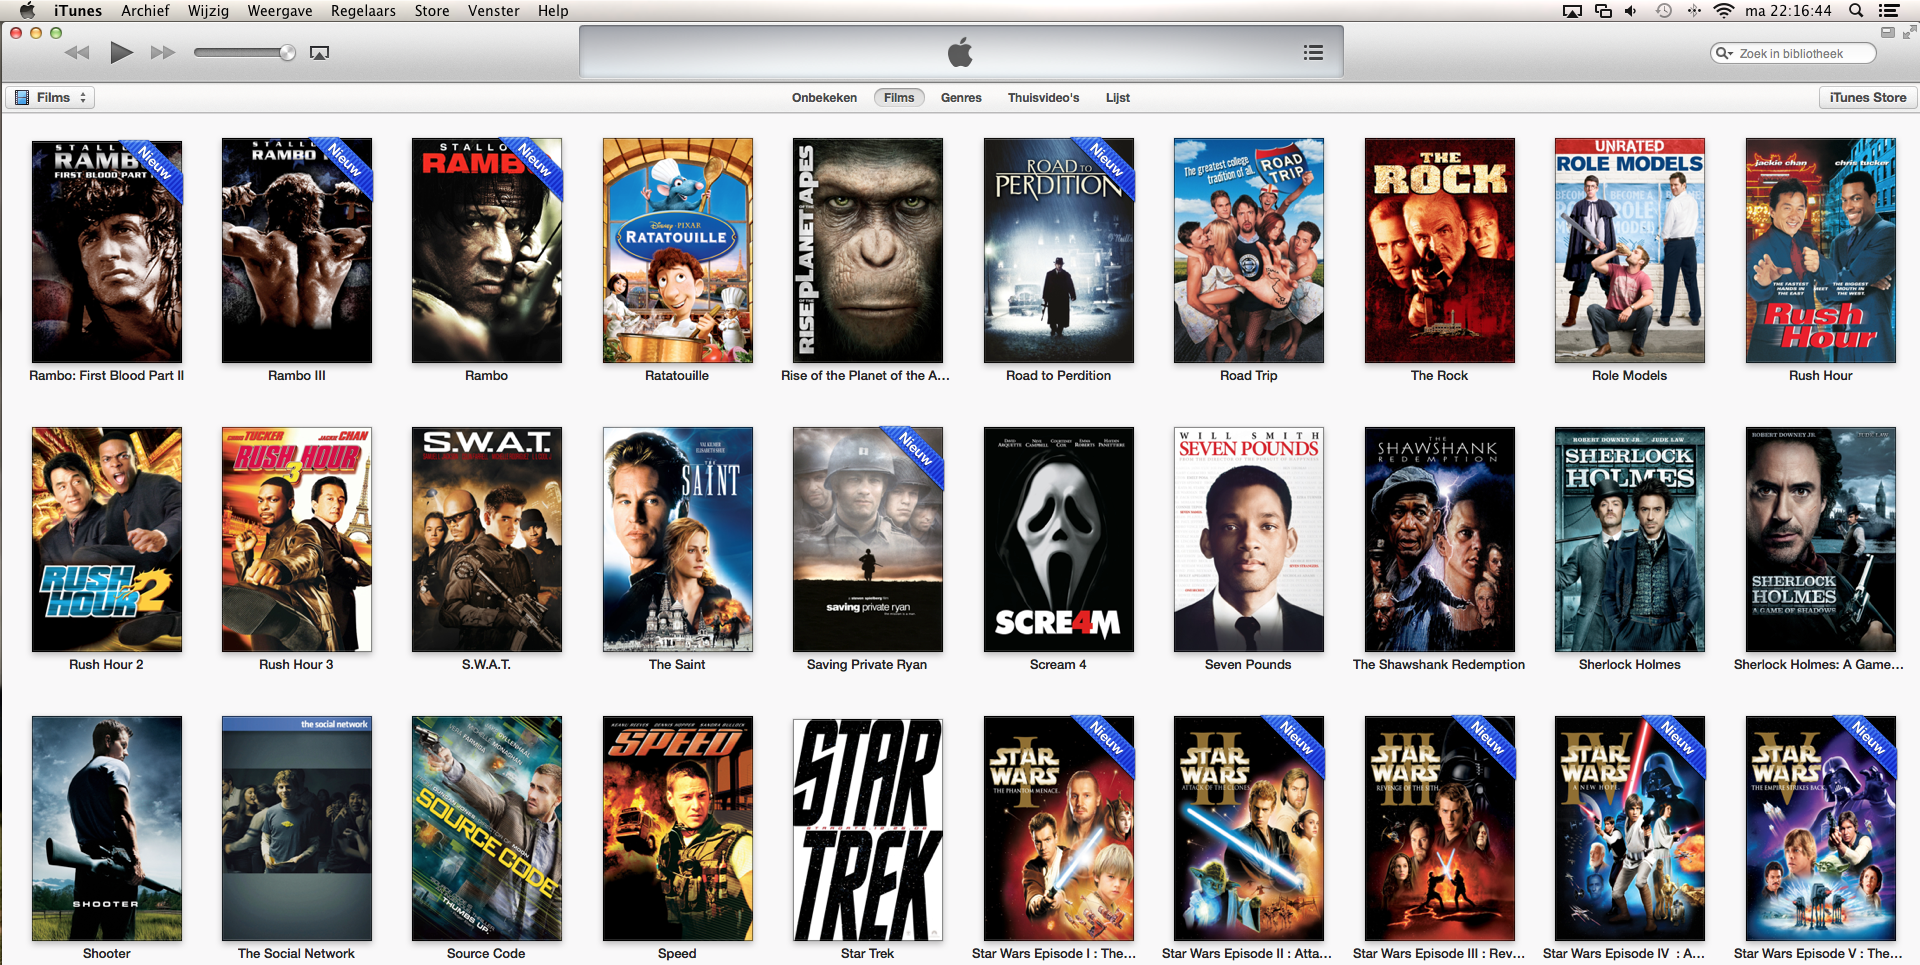This screenshot has width=1920, height=965.
Task: Click the 'Rush Hour 3' title text
Action: (296, 664)
